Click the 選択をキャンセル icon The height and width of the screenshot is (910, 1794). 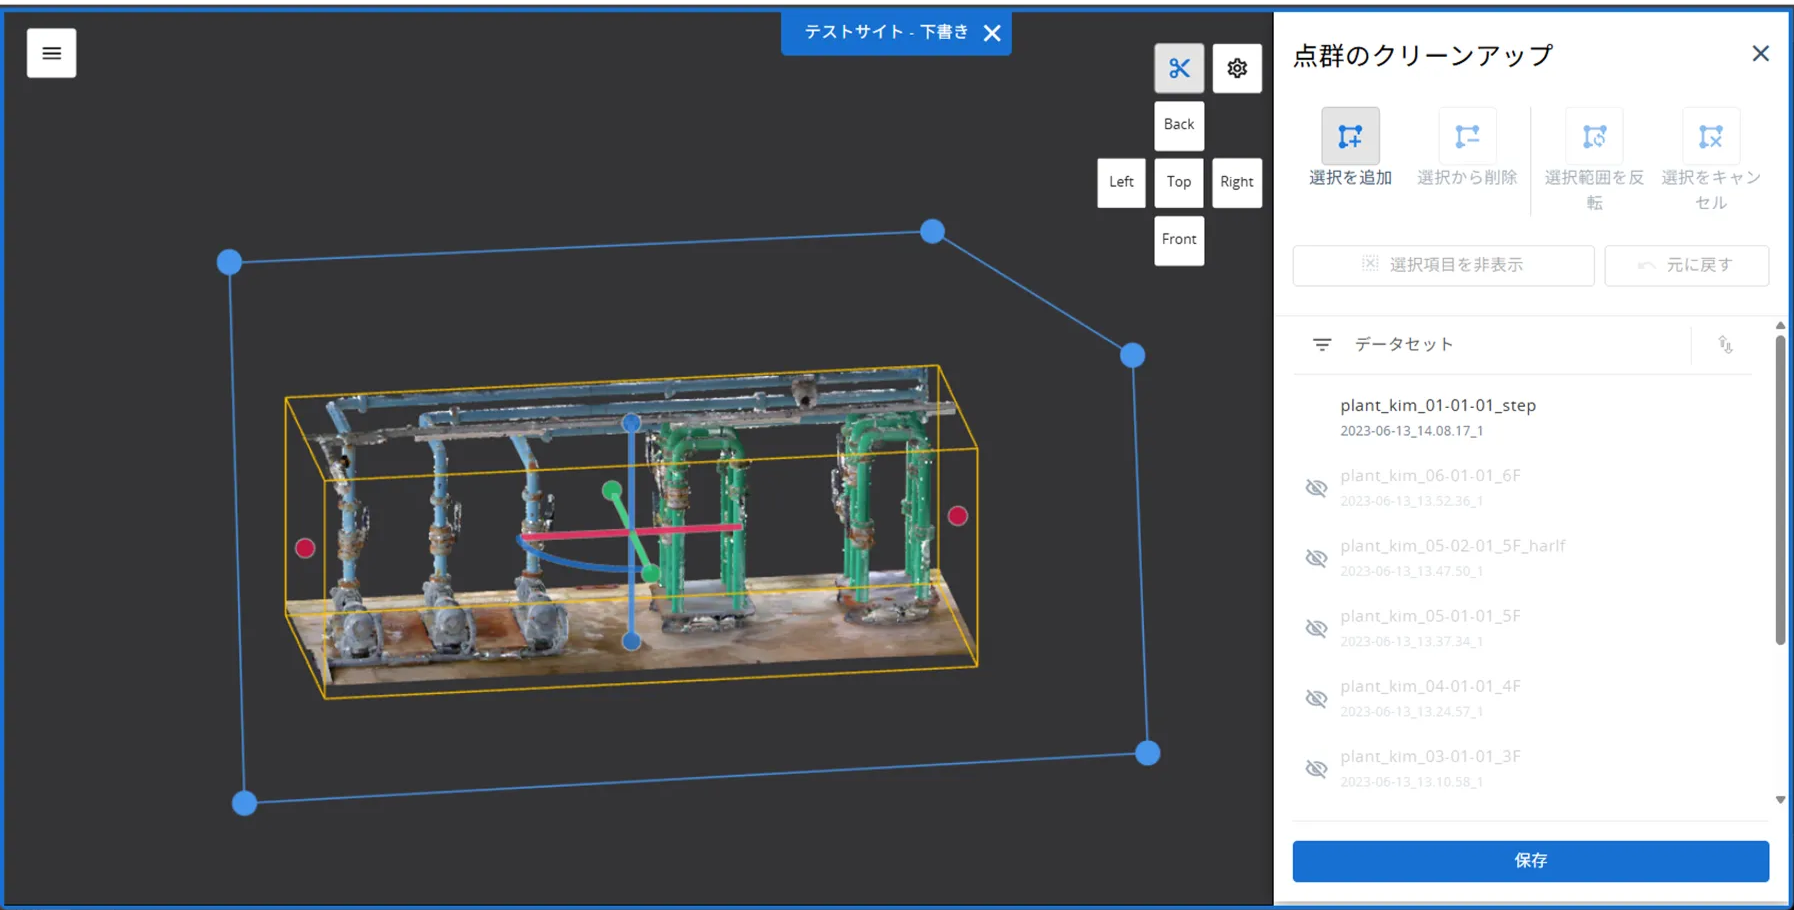click(1711, 136)
